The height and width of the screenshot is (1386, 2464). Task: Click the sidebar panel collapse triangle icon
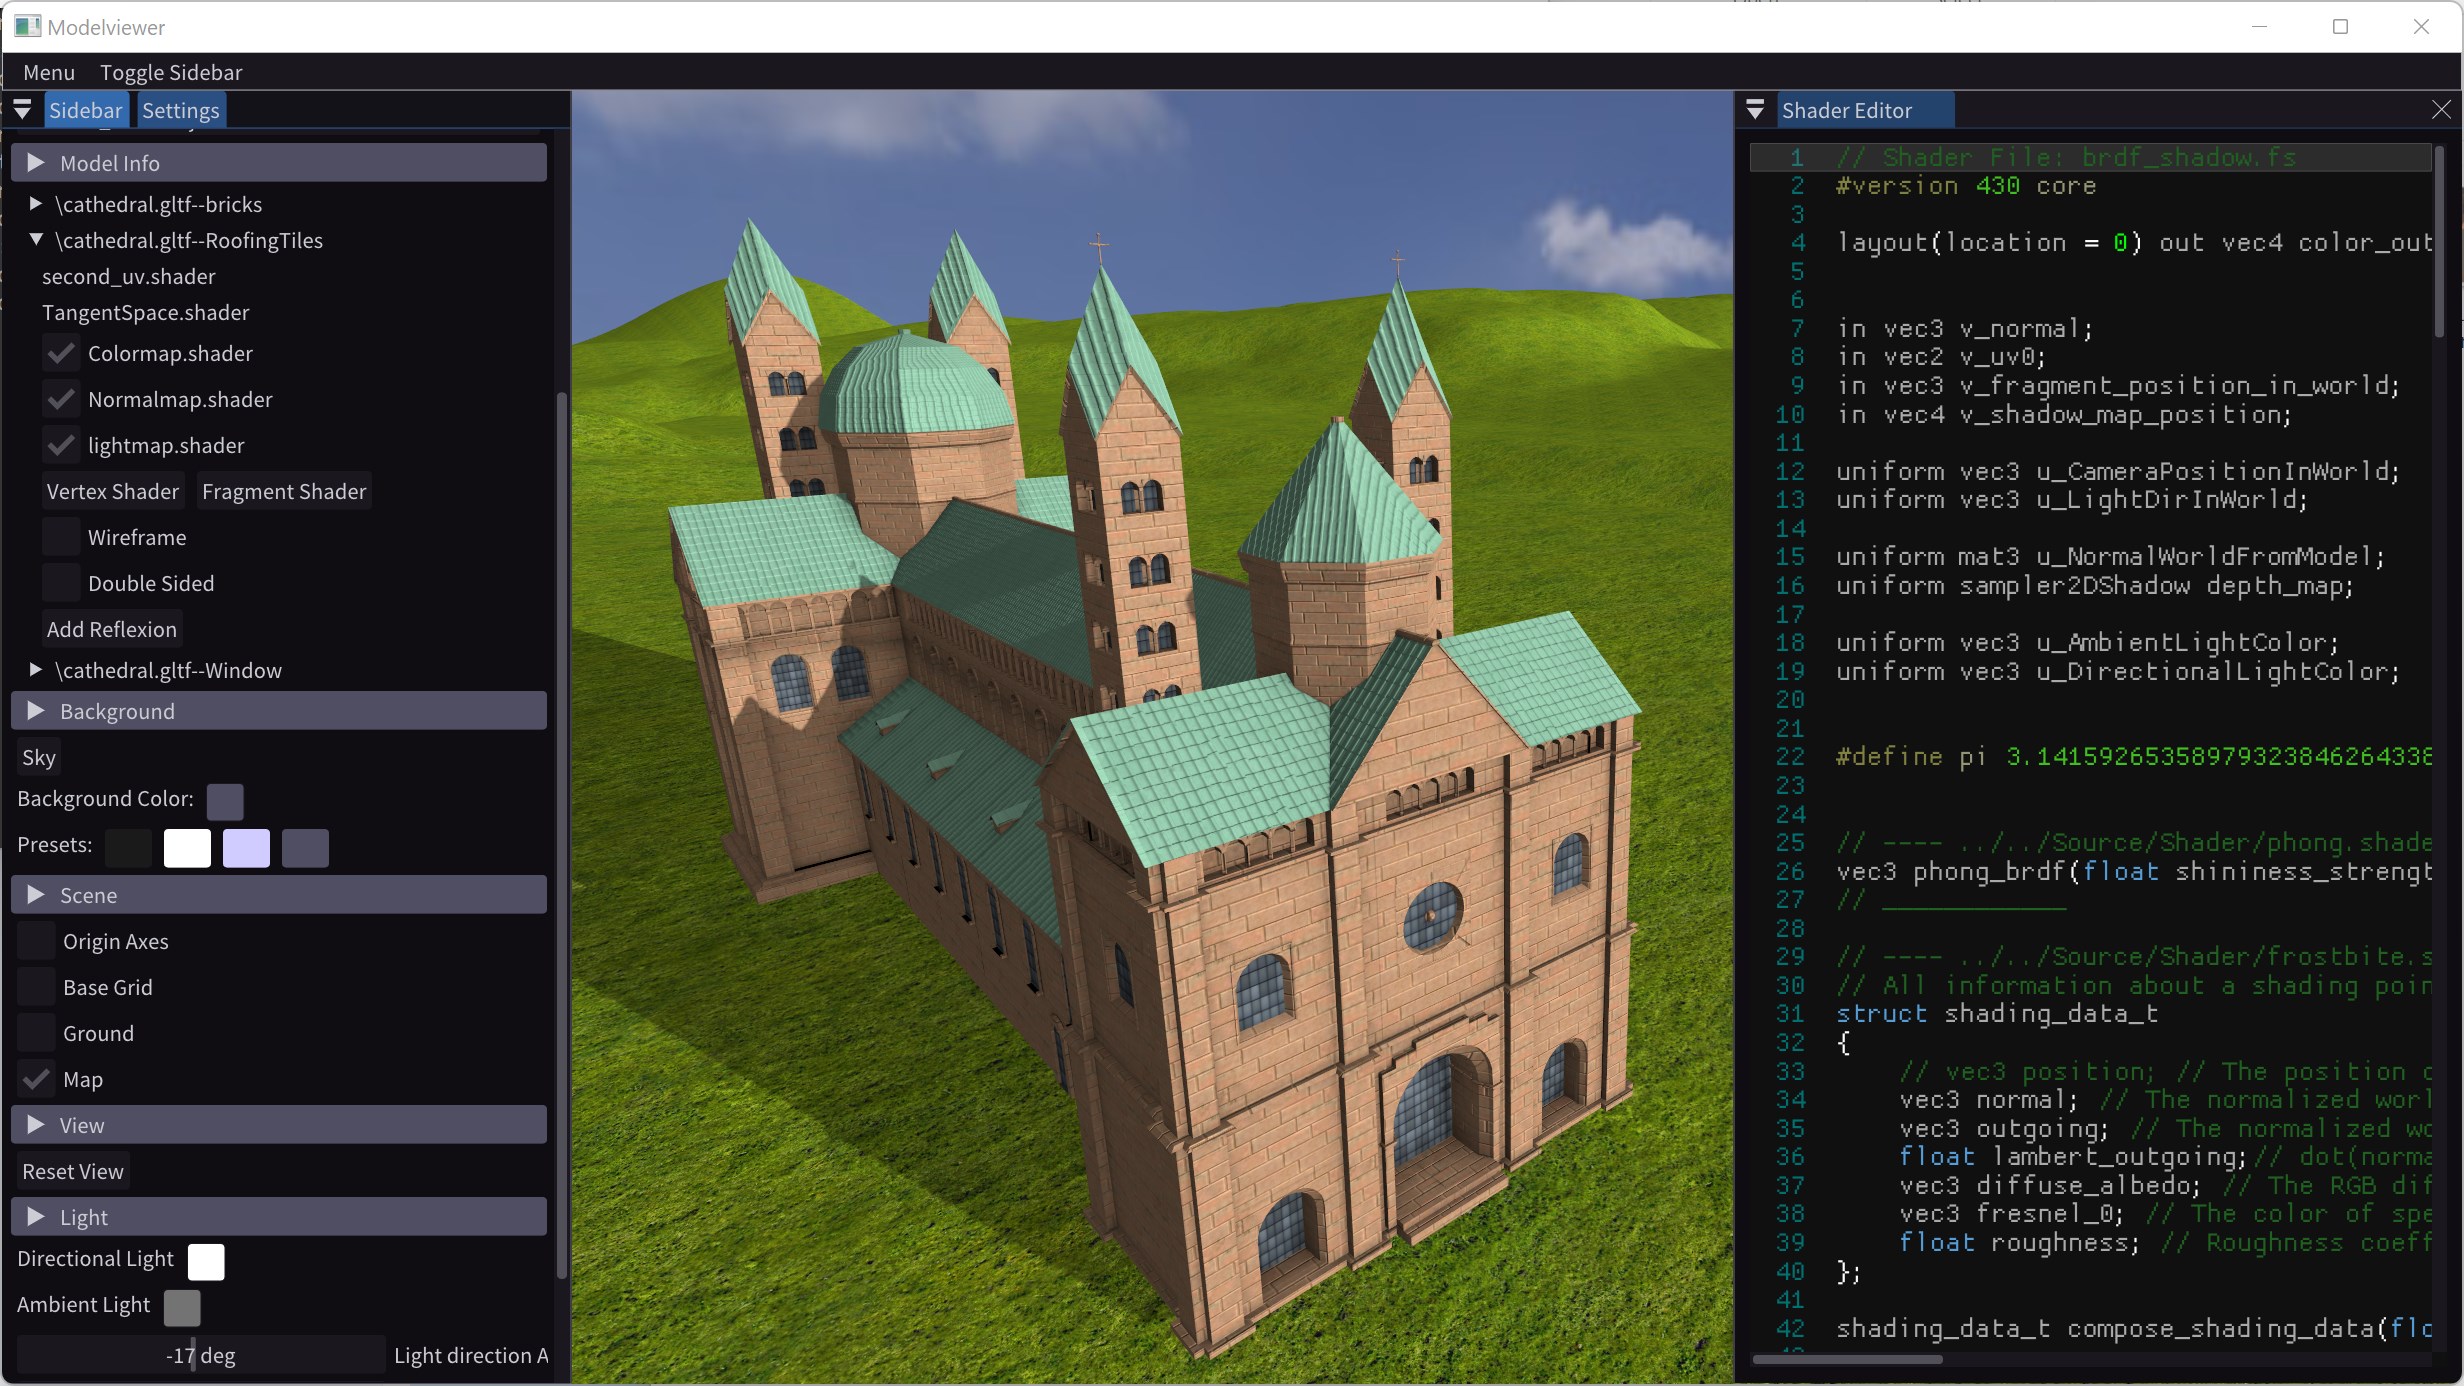pos(22,110)
